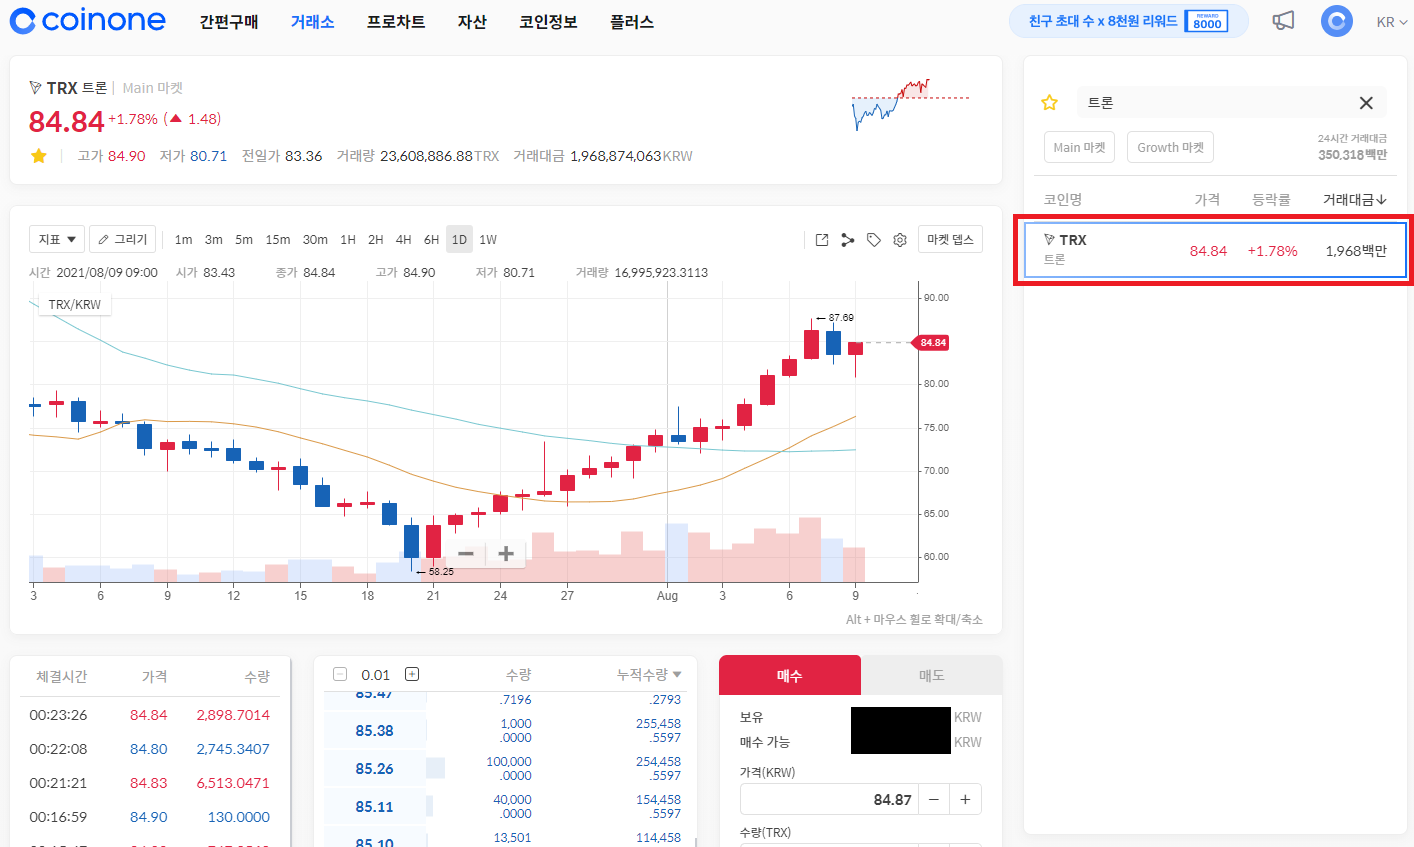Toggle the favorites star filter in search panel
The width and height of the screenshot is (1414, 847).
click(x=1049, y=103)
